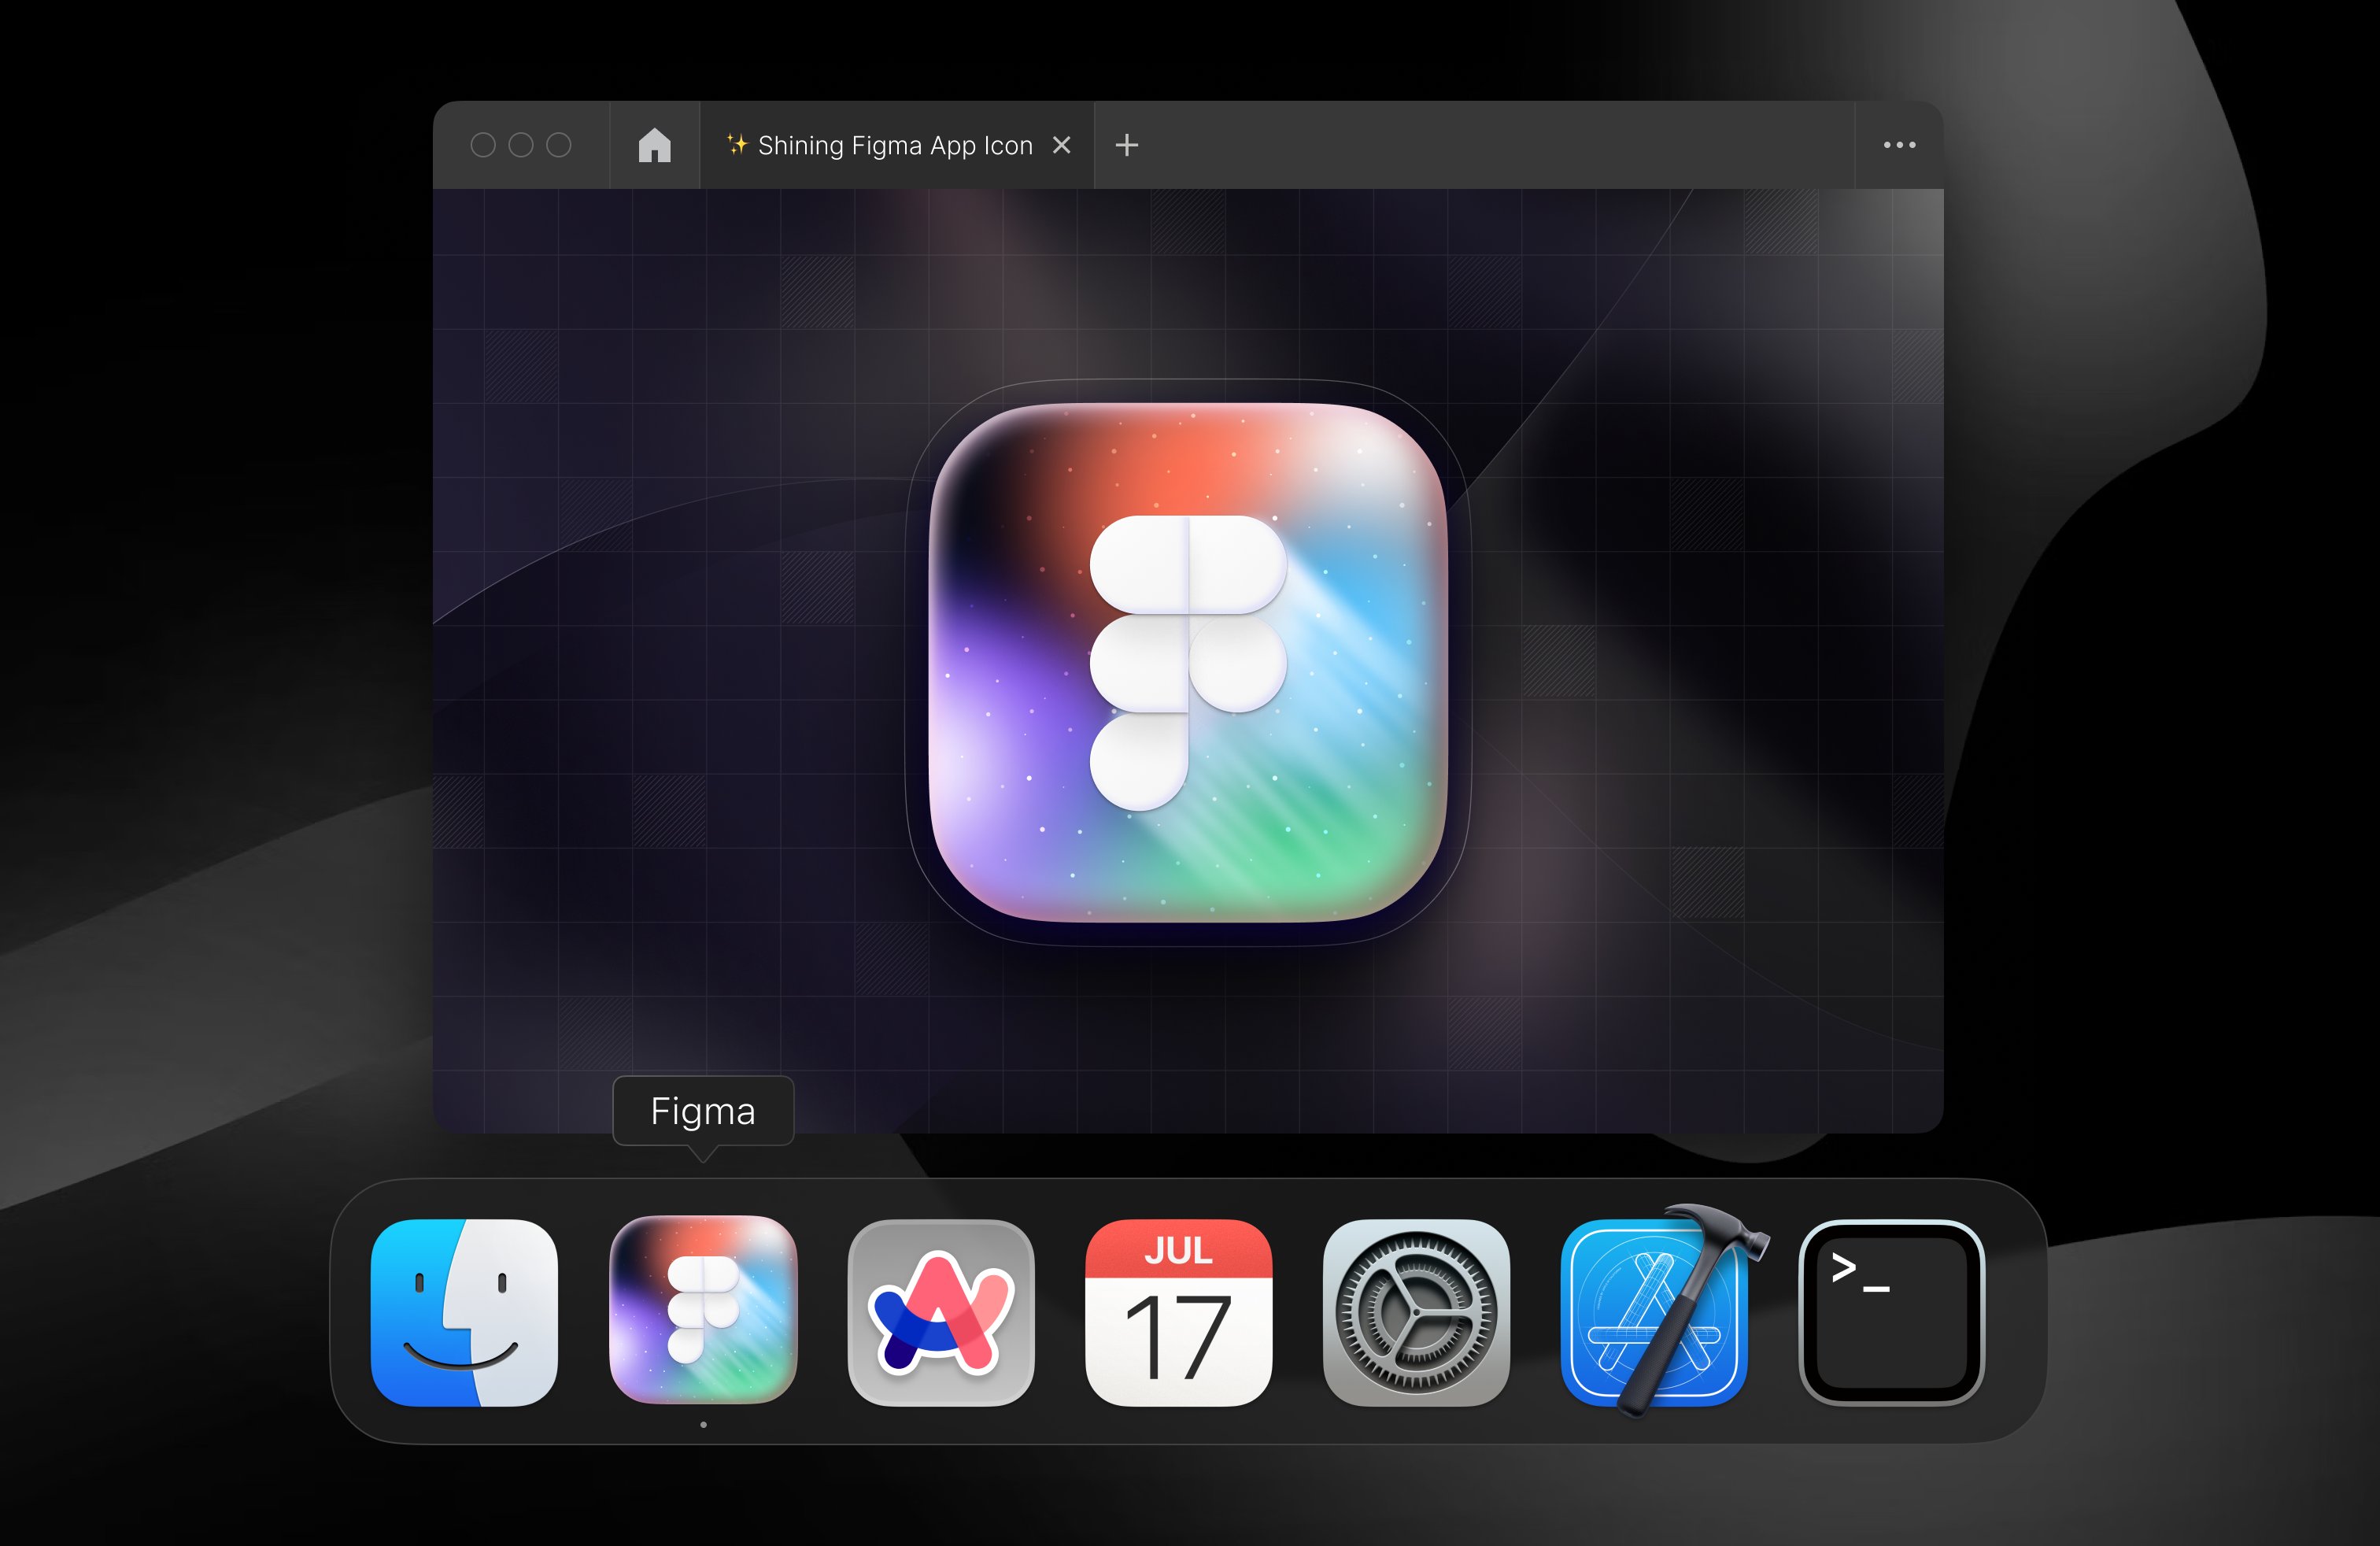
Task: Click the running indicator dot under Figma
Action: 703,1424
